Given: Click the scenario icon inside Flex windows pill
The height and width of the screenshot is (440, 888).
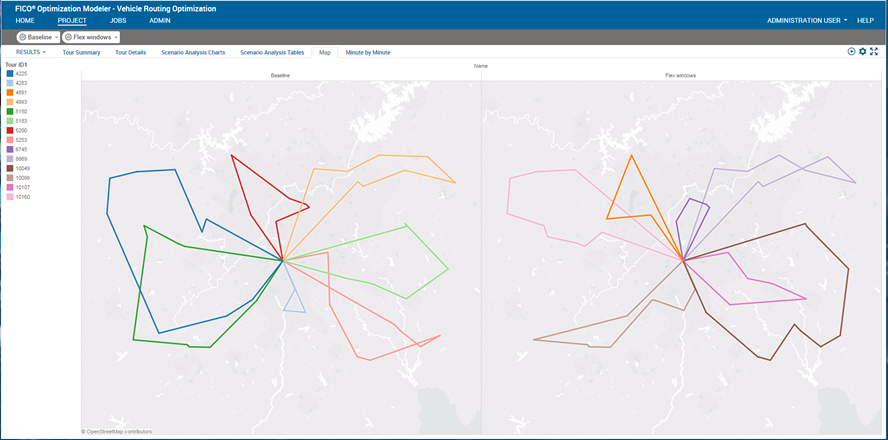Looking at the screenshot, I should pos(68,37).
